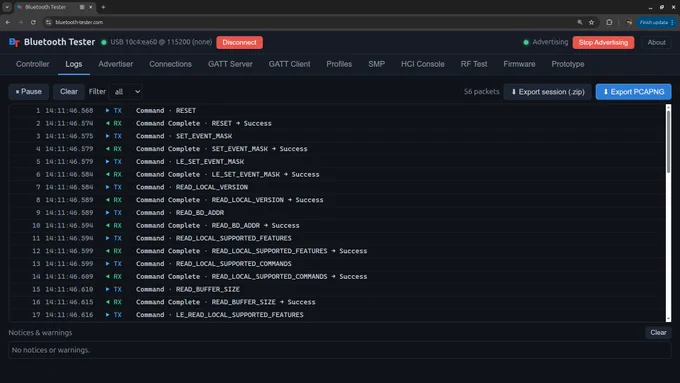The height and width of the screenshot is (383, 680).
Task: Export PCAPNG file
Action: coord(633,92)
